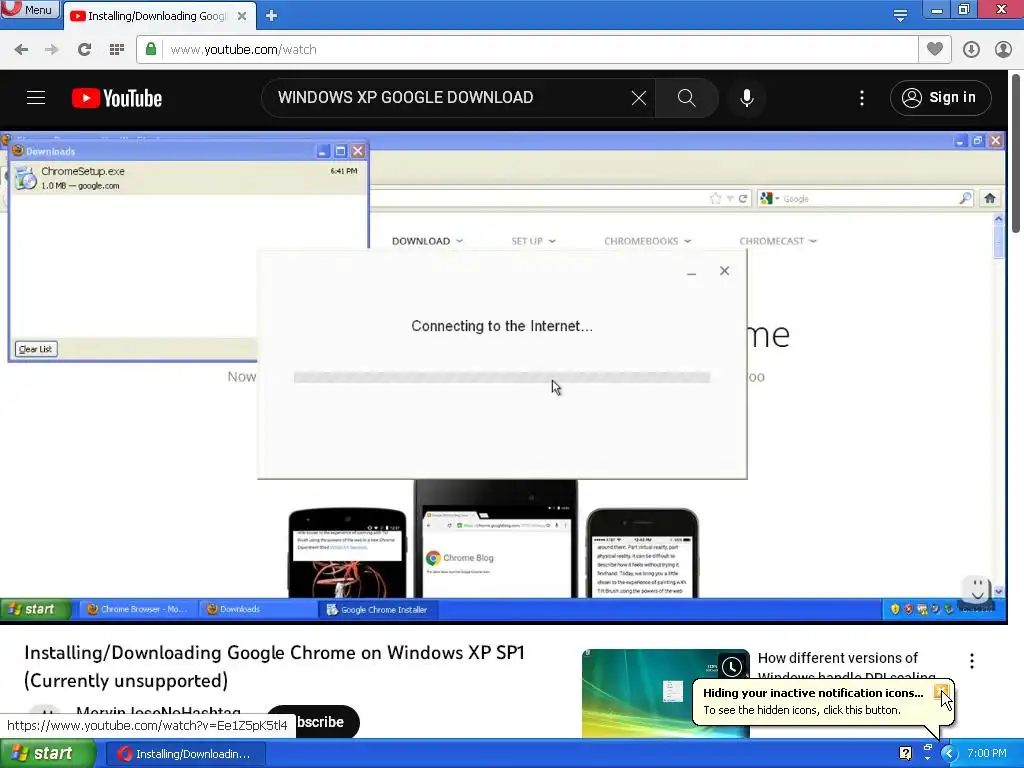Viewport: 1024px width, 768px height.
Task: Open the Opera tab menu stack icon
Action: click(x=901, y=15)
